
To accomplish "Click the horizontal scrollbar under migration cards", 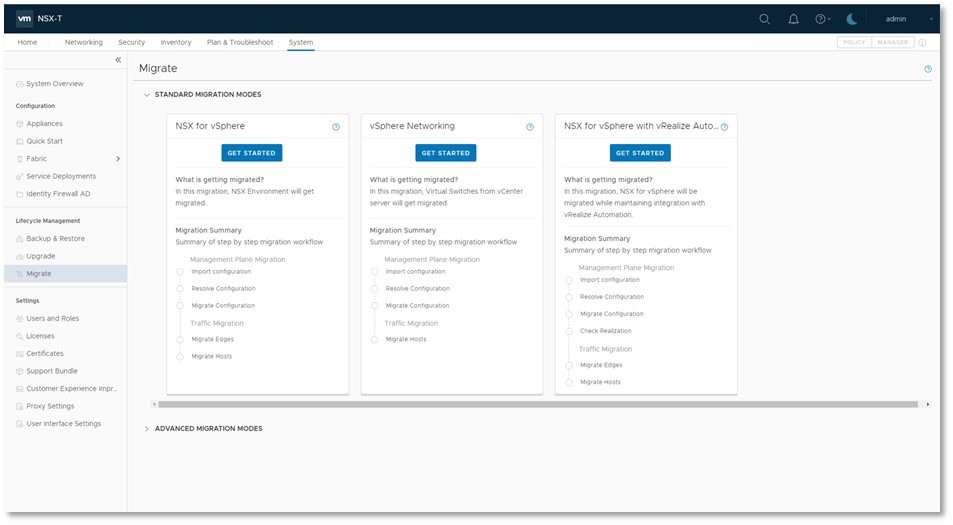I will point(538,404).
